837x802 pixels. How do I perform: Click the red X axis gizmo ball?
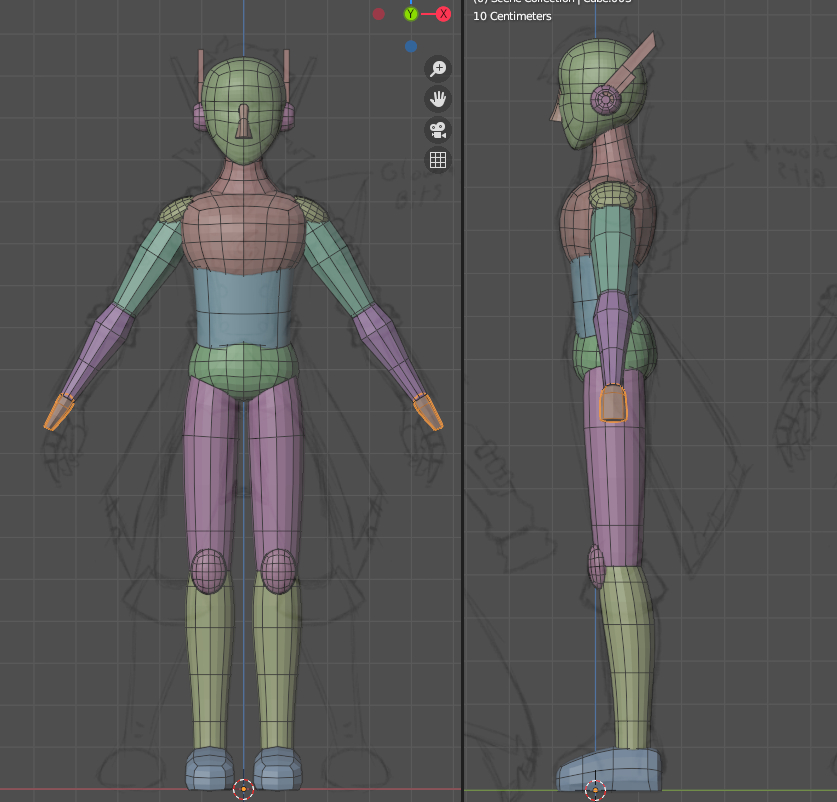(443, 14)
